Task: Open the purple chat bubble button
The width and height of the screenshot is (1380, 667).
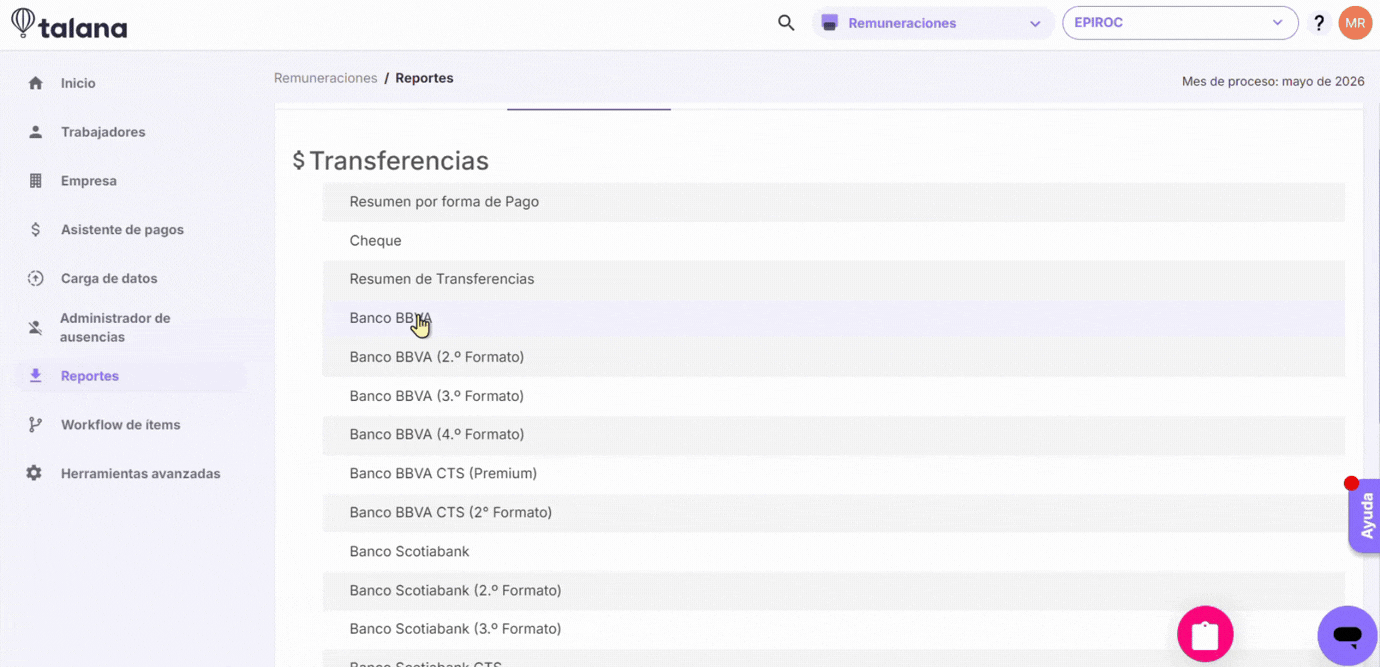Action: (x=1347, y=635)
